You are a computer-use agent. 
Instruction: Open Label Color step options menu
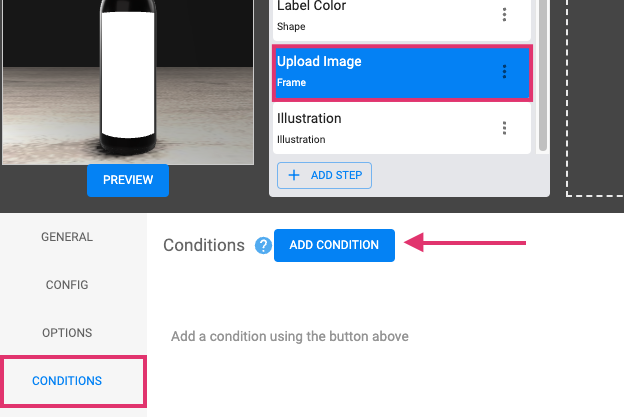(x=504, y=15)
